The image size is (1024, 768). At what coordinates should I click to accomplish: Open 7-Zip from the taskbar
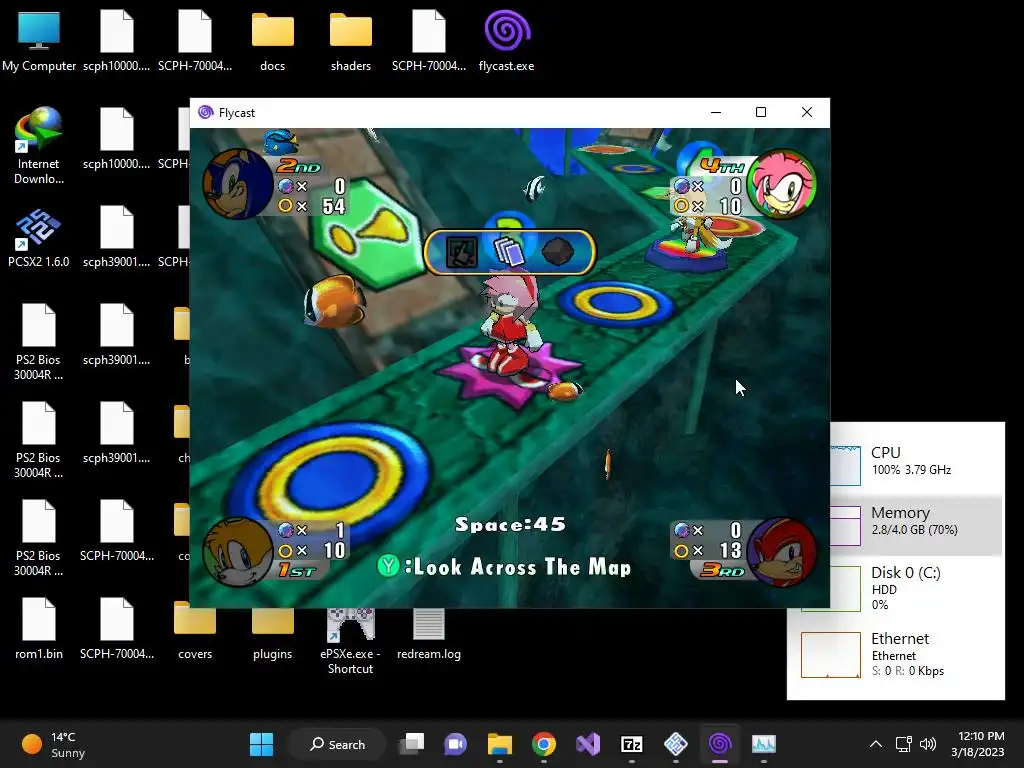pos(632,744)
